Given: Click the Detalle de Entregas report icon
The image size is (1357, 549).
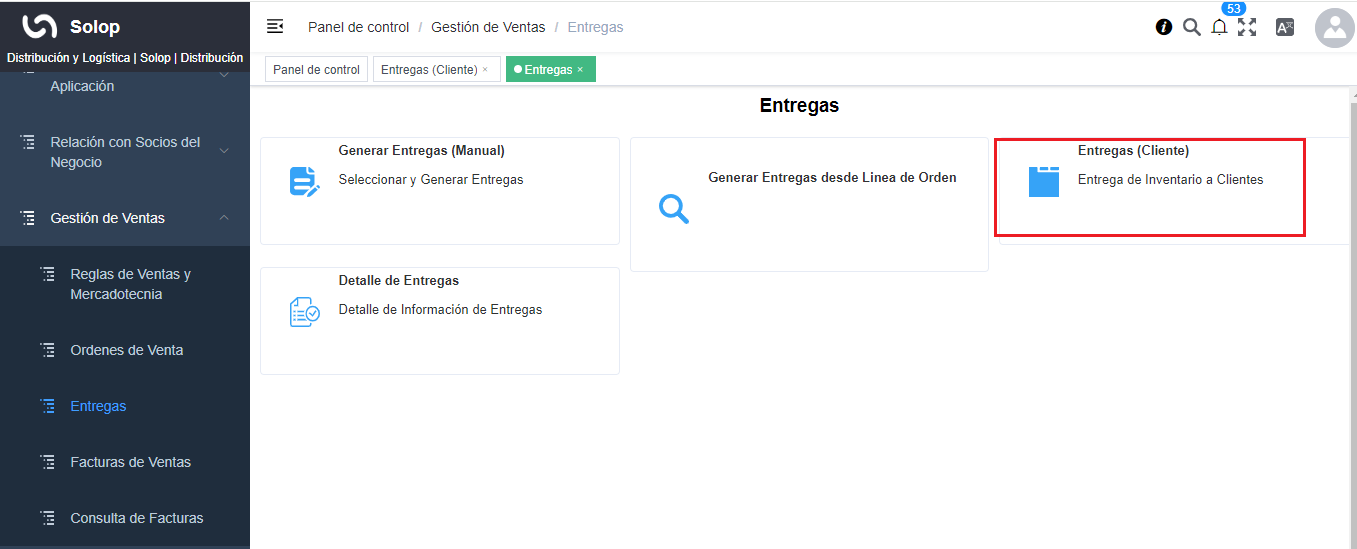Looking at the screenshot, I should pos(304,311).
